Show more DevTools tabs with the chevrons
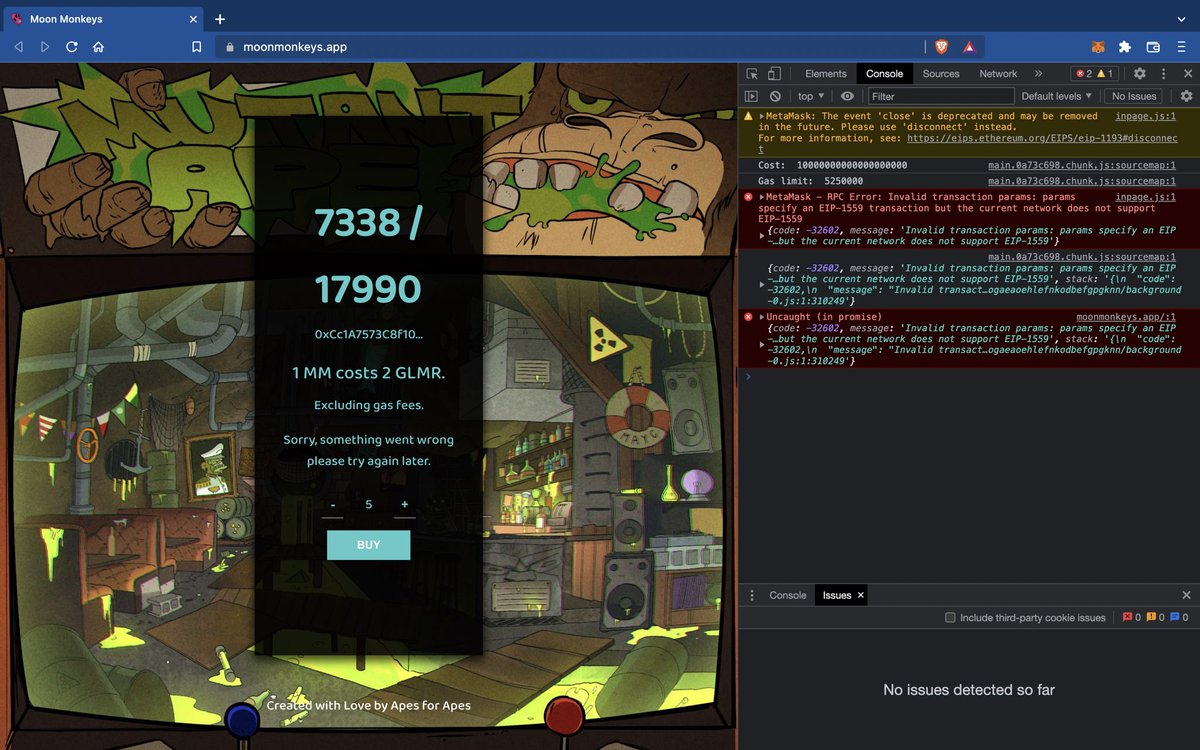Viewport: 1200px width, 750px height. 1038,74
